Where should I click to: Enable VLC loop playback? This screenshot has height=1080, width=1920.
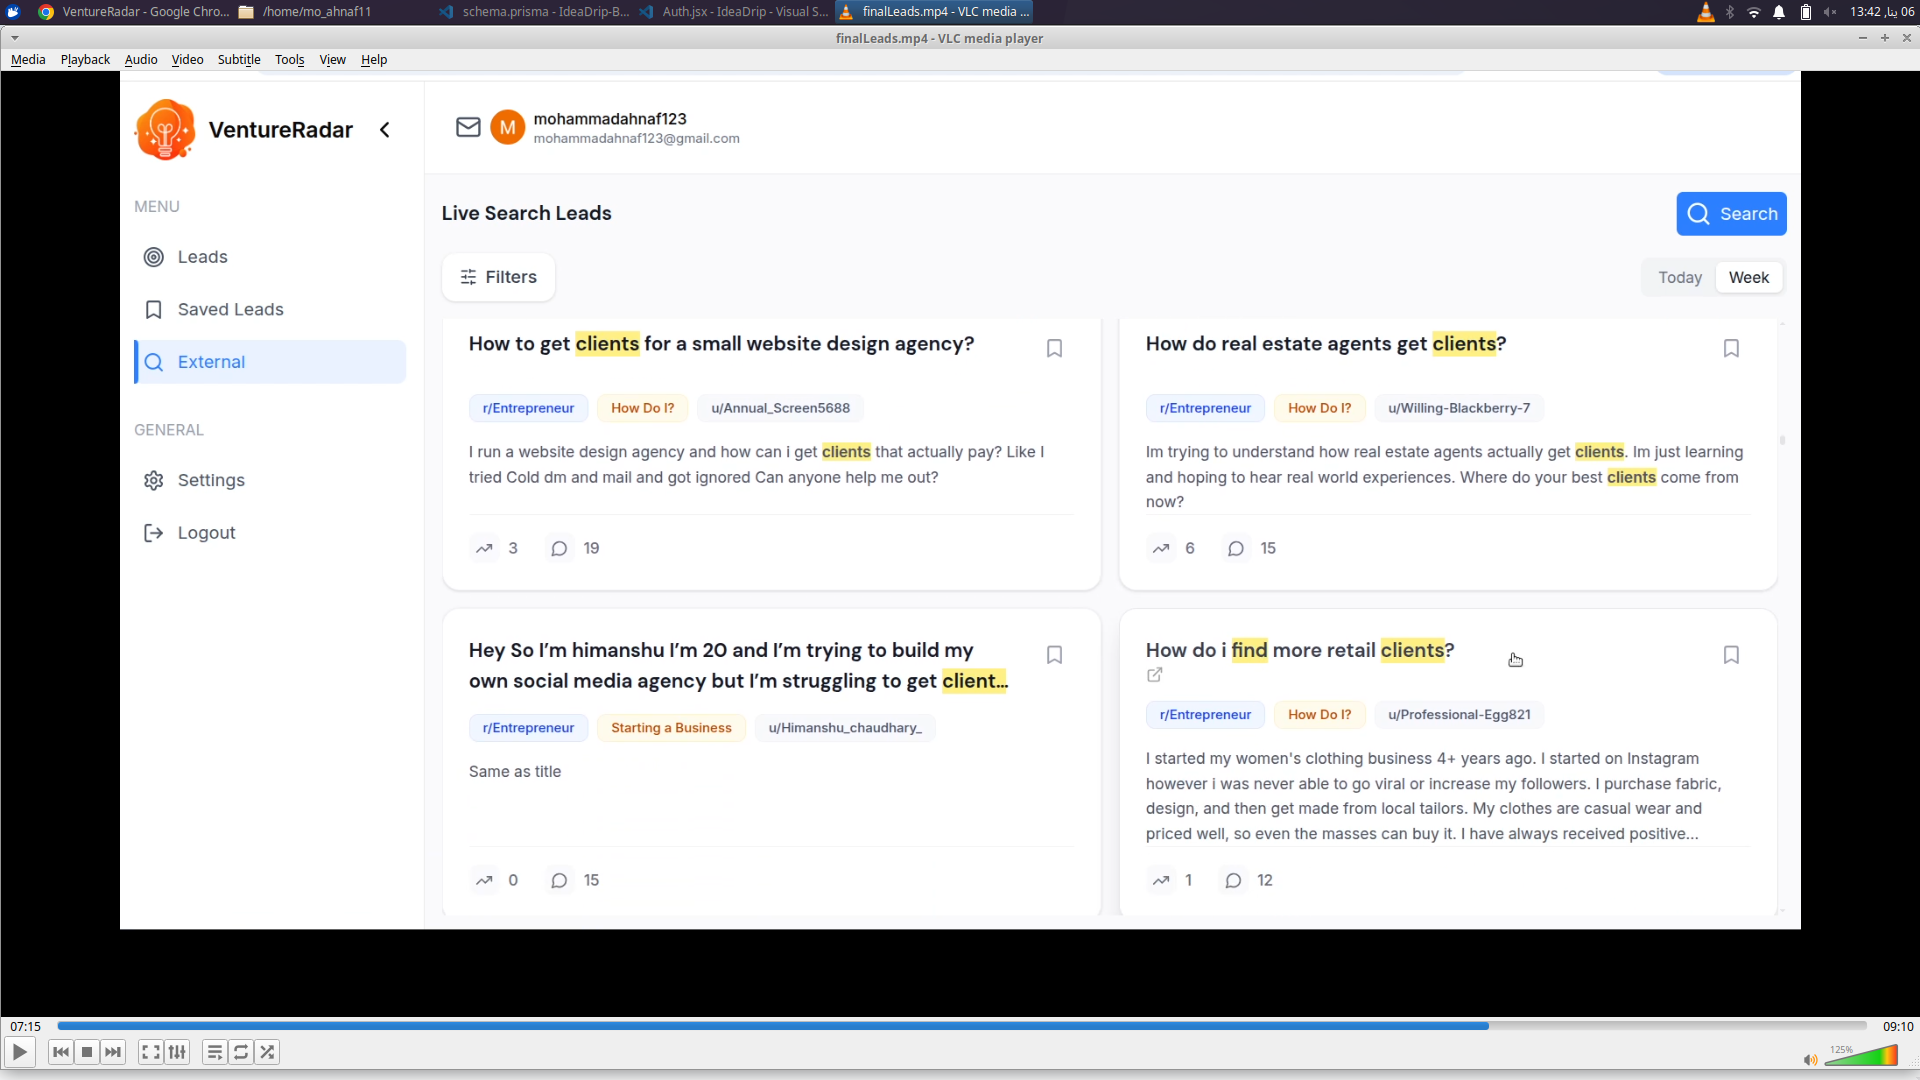click(241, 1052)
